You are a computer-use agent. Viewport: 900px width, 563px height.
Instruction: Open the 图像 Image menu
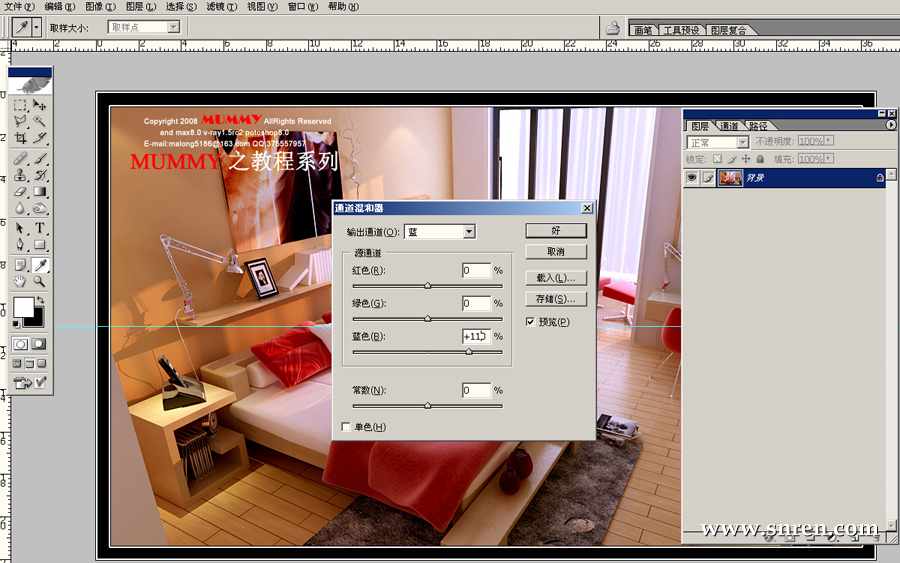[x=100, y=6]
